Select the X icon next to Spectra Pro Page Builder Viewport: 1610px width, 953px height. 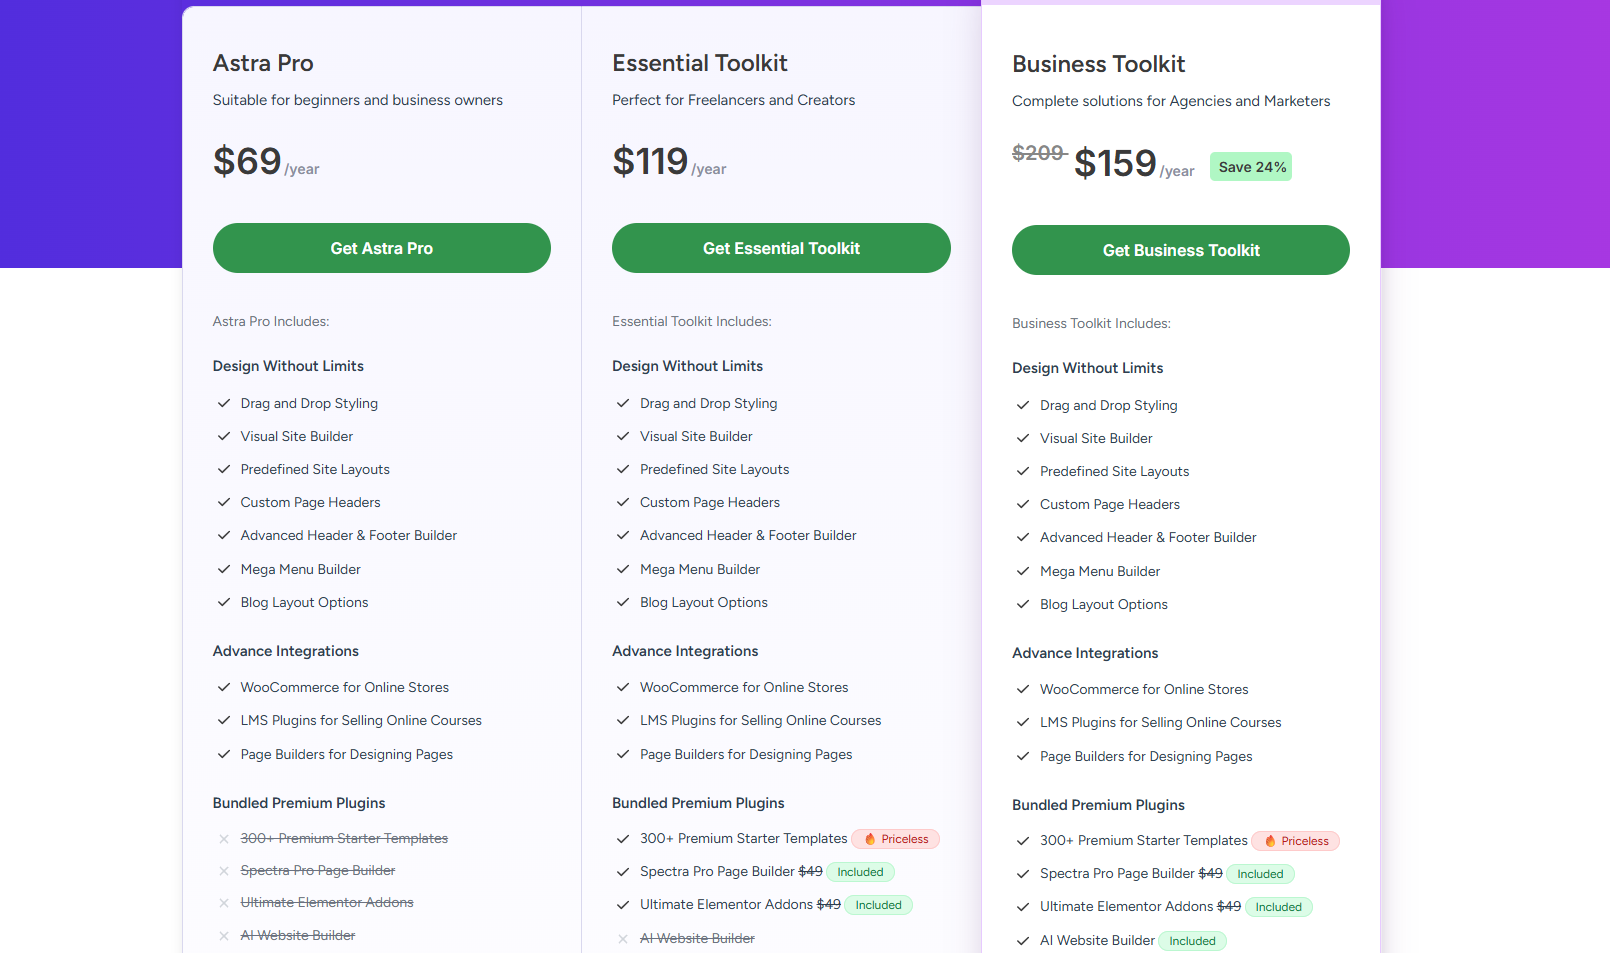tap(224, 870)
